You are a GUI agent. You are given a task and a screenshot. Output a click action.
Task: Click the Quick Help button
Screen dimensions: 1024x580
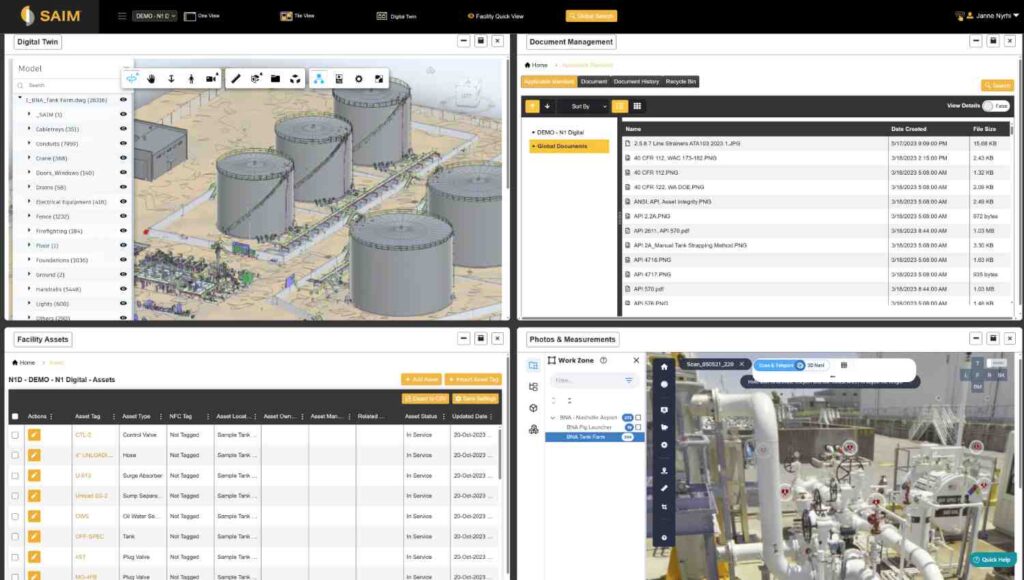pyautogui.click(x=992, y=559)
